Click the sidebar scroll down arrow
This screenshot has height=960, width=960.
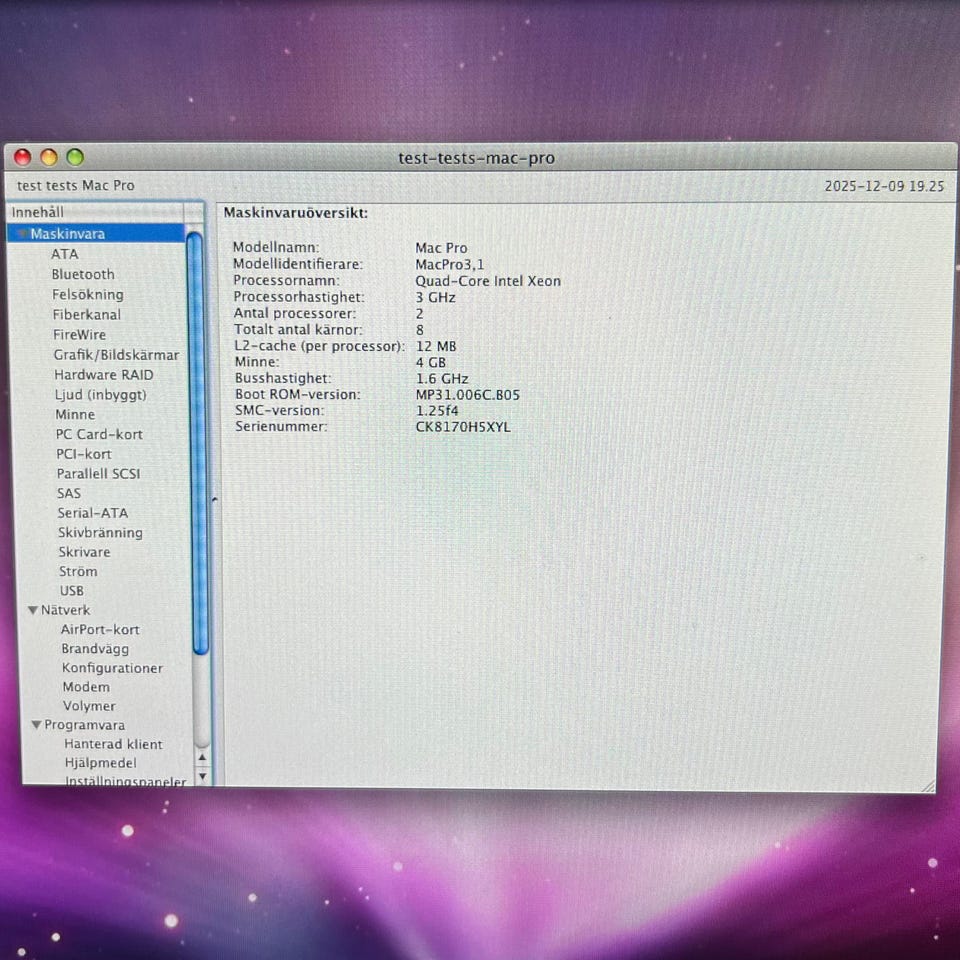(x=202, y=776)
